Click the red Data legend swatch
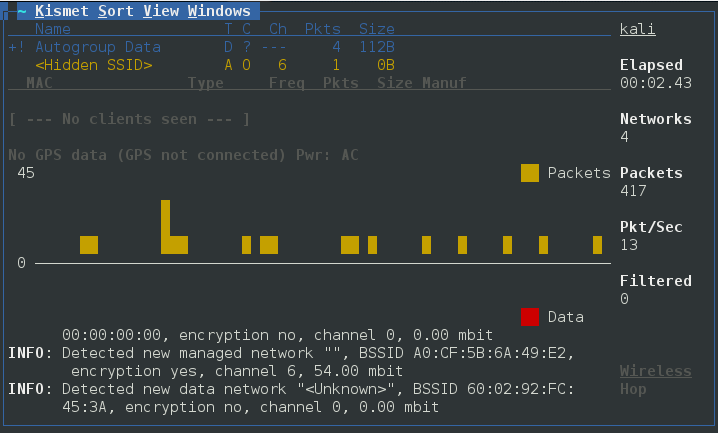Viewport: 718px width, 433px height. point(530,317)
